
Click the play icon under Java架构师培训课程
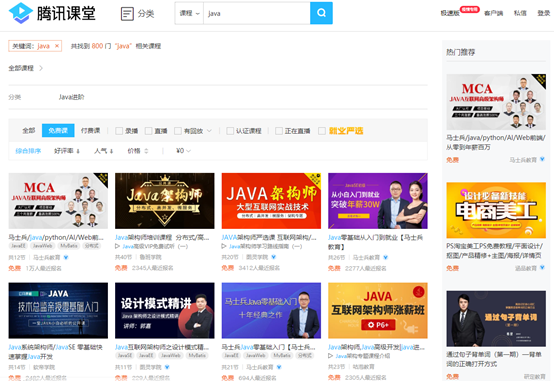(x=118, y=246)
